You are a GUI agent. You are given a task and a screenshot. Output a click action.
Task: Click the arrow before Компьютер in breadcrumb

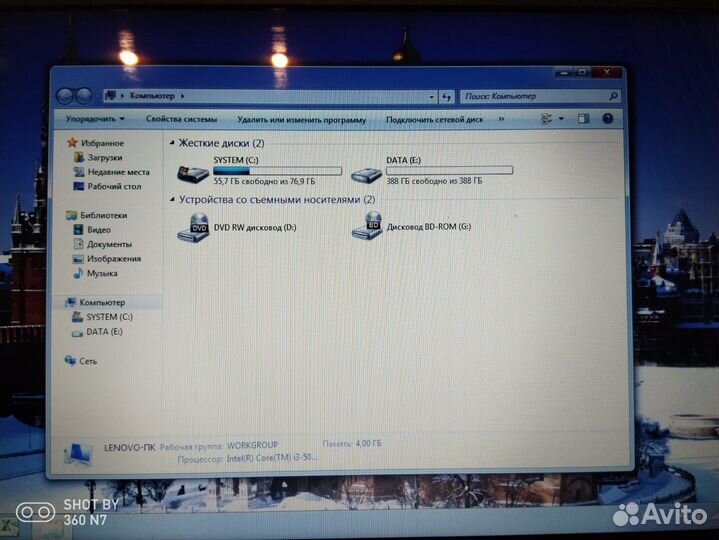[x=122, y=96]
